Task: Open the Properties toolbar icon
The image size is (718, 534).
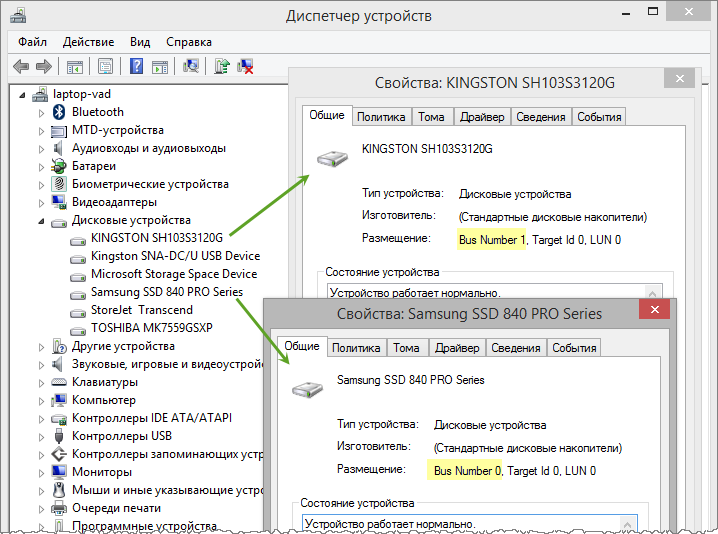Action: pyautogui.click(x=105, y=67)
